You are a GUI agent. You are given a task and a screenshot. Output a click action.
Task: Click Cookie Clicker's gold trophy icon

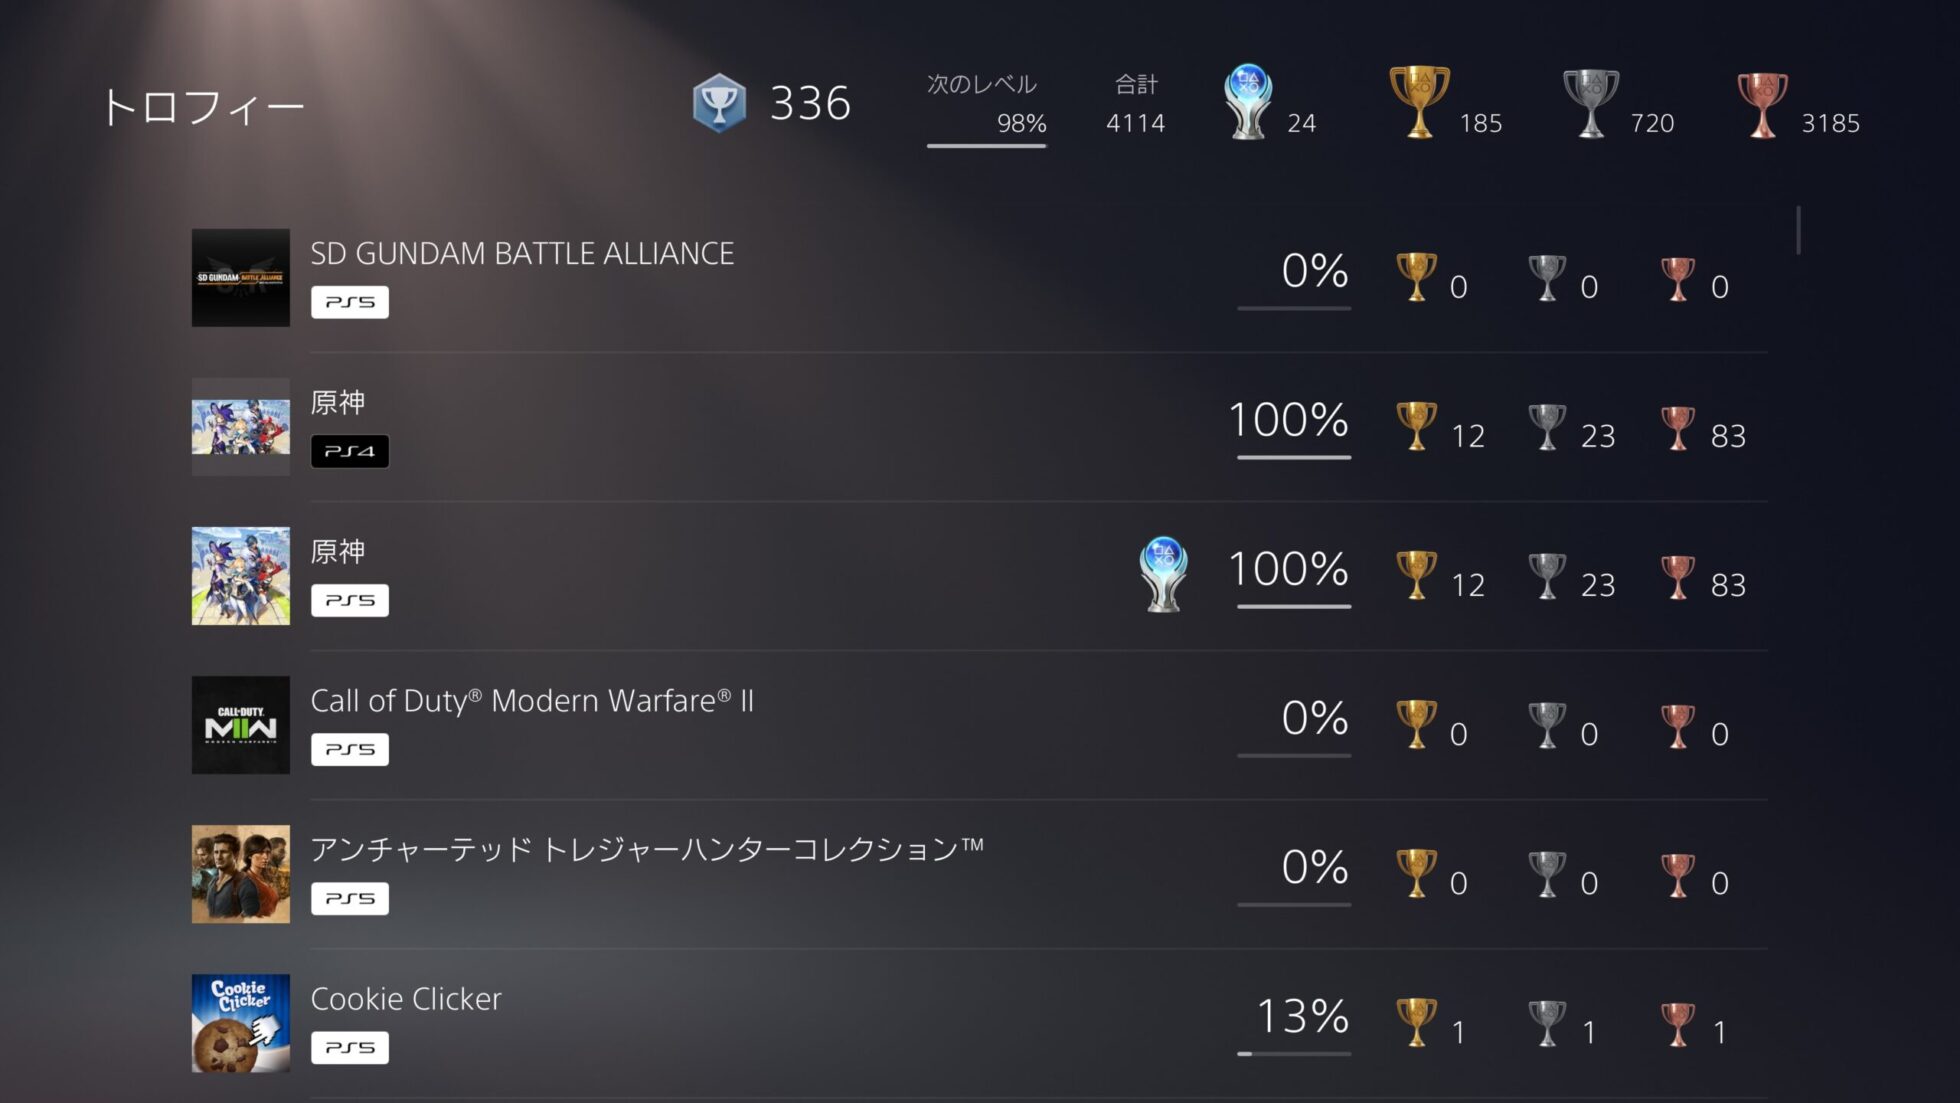[x=1416, y=1022]
